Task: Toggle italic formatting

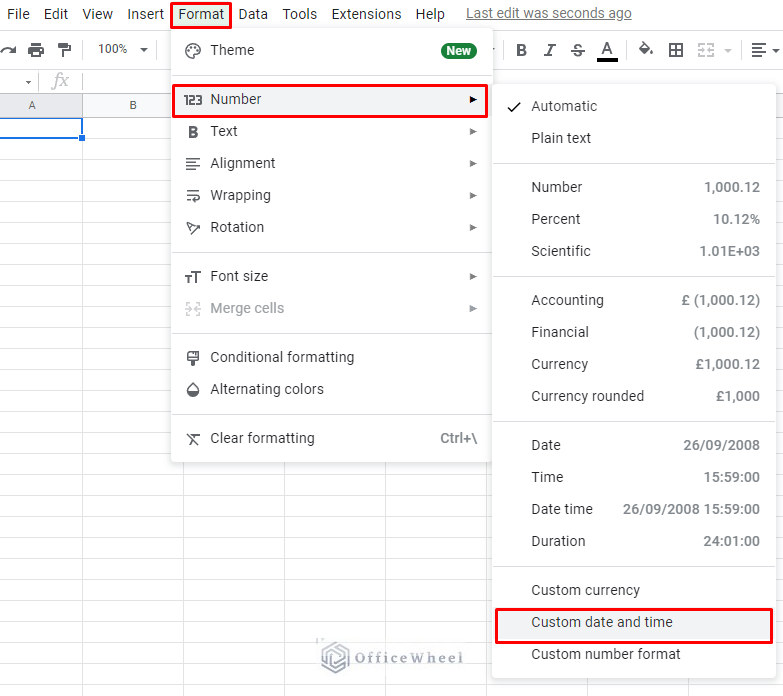Action: [x=549, y=50]
